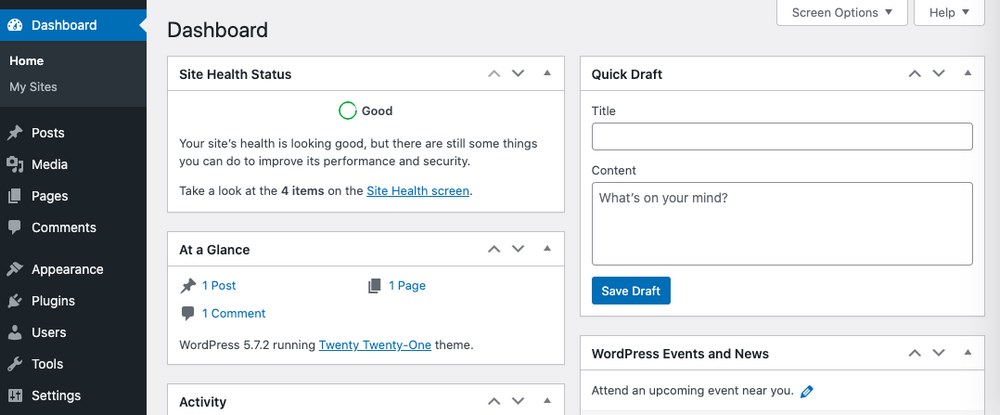Image resolution: width=1000 pixels, height=415 pixels.
Task: Open the Twenty Twenty-One theme link
Action: (375, 346)
